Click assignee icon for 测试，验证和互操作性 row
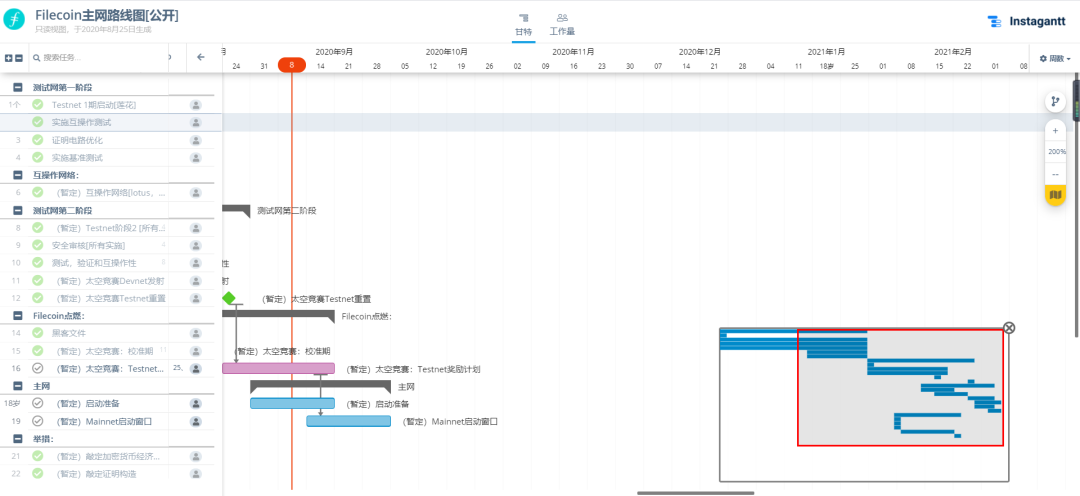The image size is (1080, 496). coord(196,263)
